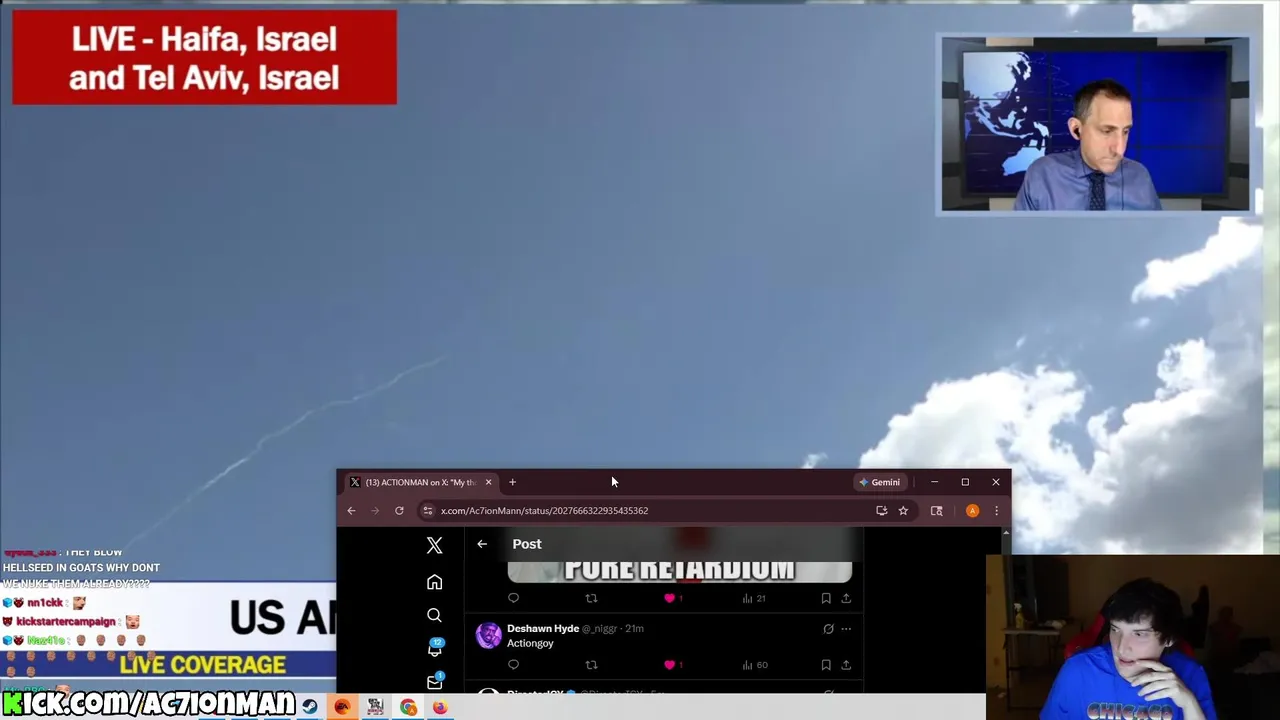Open Deshawn Hyde profile avatar
1280x720 pixels.
pos(488,635)
